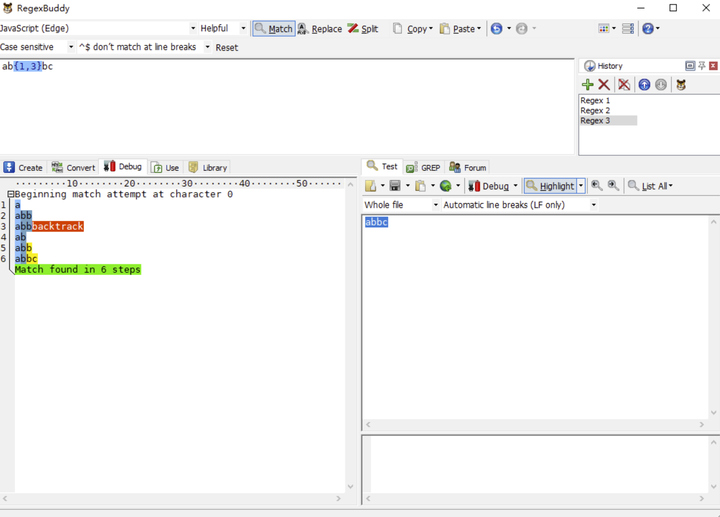Open the JavaScript (Edge) flavor dropdown
This screenshot has width=720, height=517.
click(193, 28)
